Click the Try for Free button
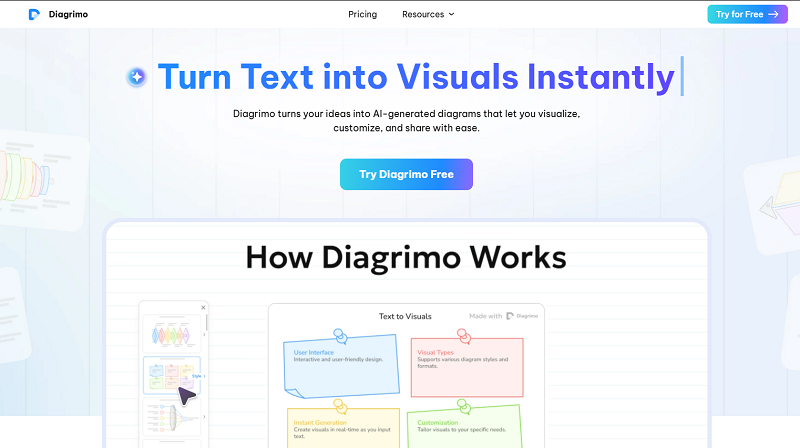The height and width of the screenshot is (448, 800). click(747, 14)
